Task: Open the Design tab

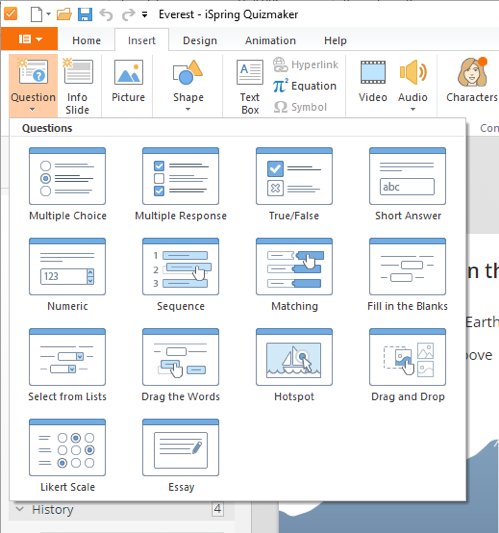Action: (200, 40)
